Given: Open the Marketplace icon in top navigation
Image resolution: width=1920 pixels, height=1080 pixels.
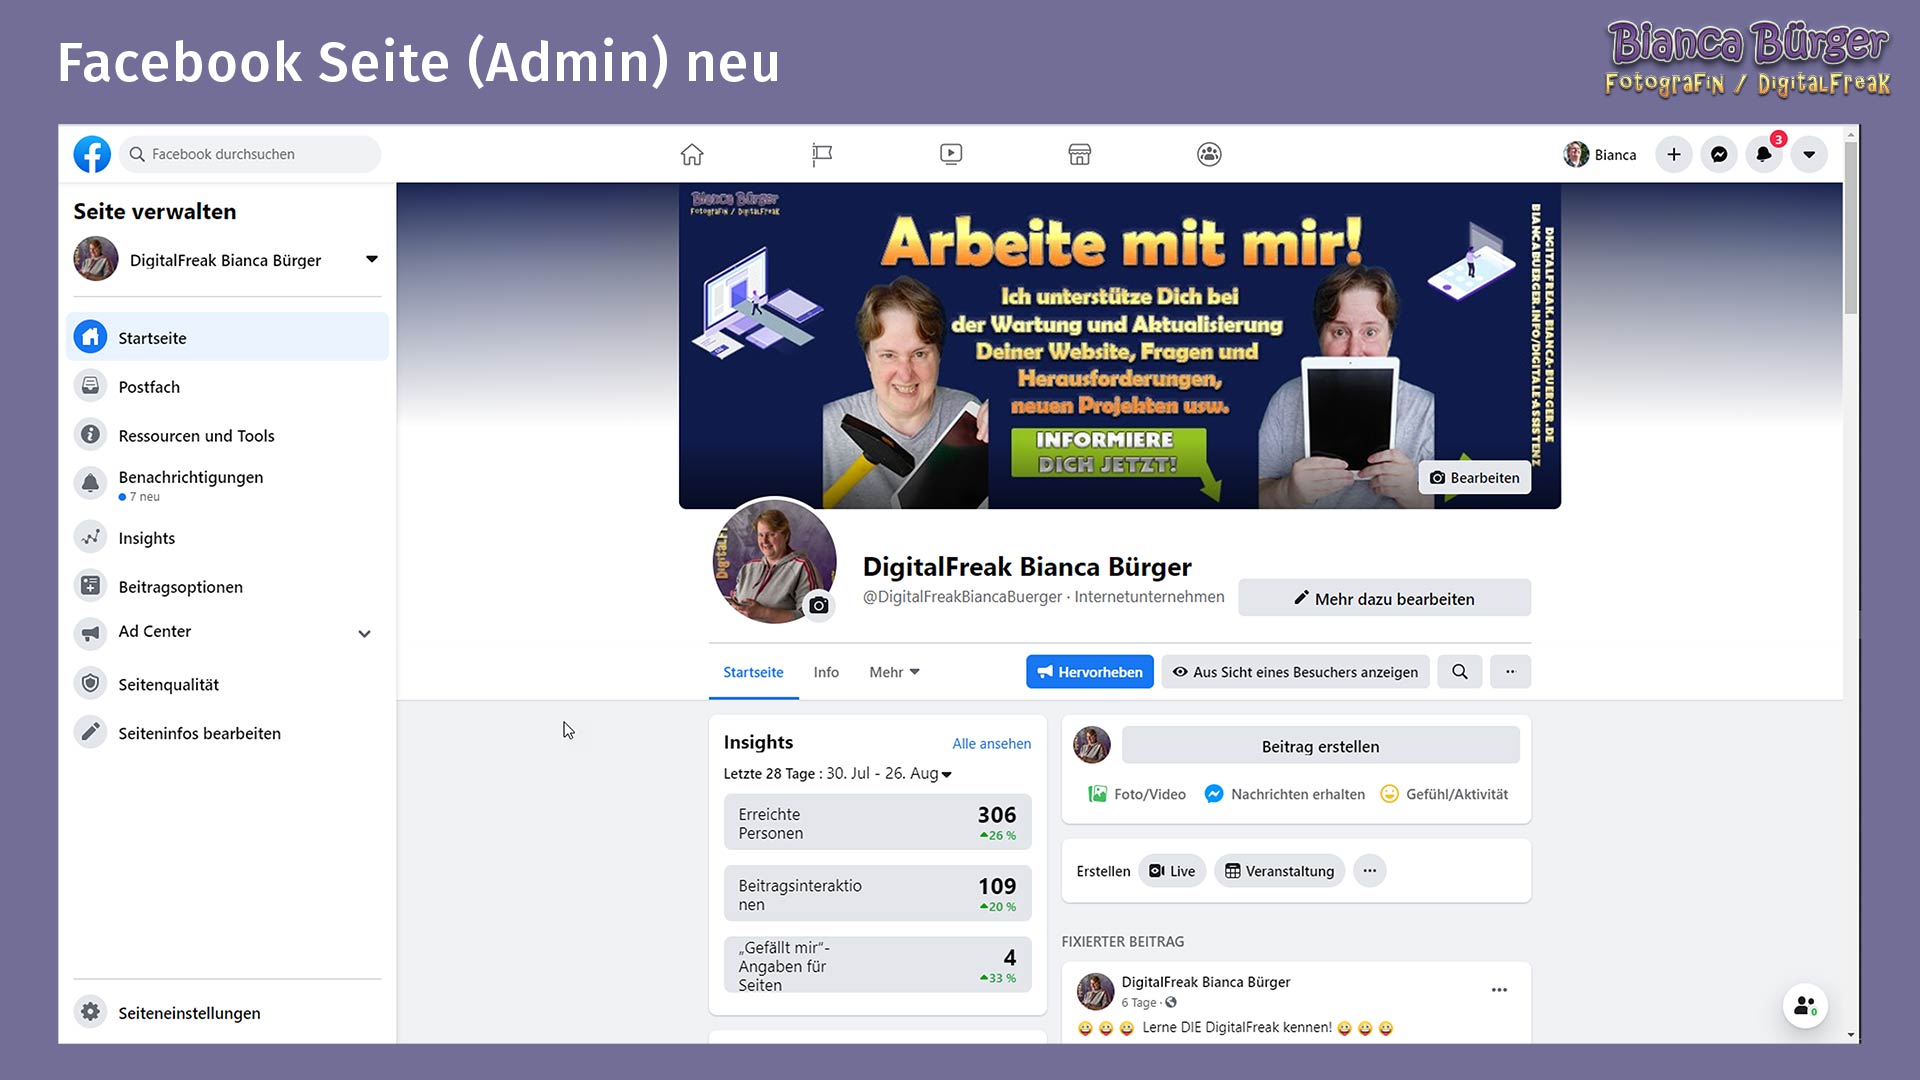Looking at the screenshot, I should (x=1079, y=154).
